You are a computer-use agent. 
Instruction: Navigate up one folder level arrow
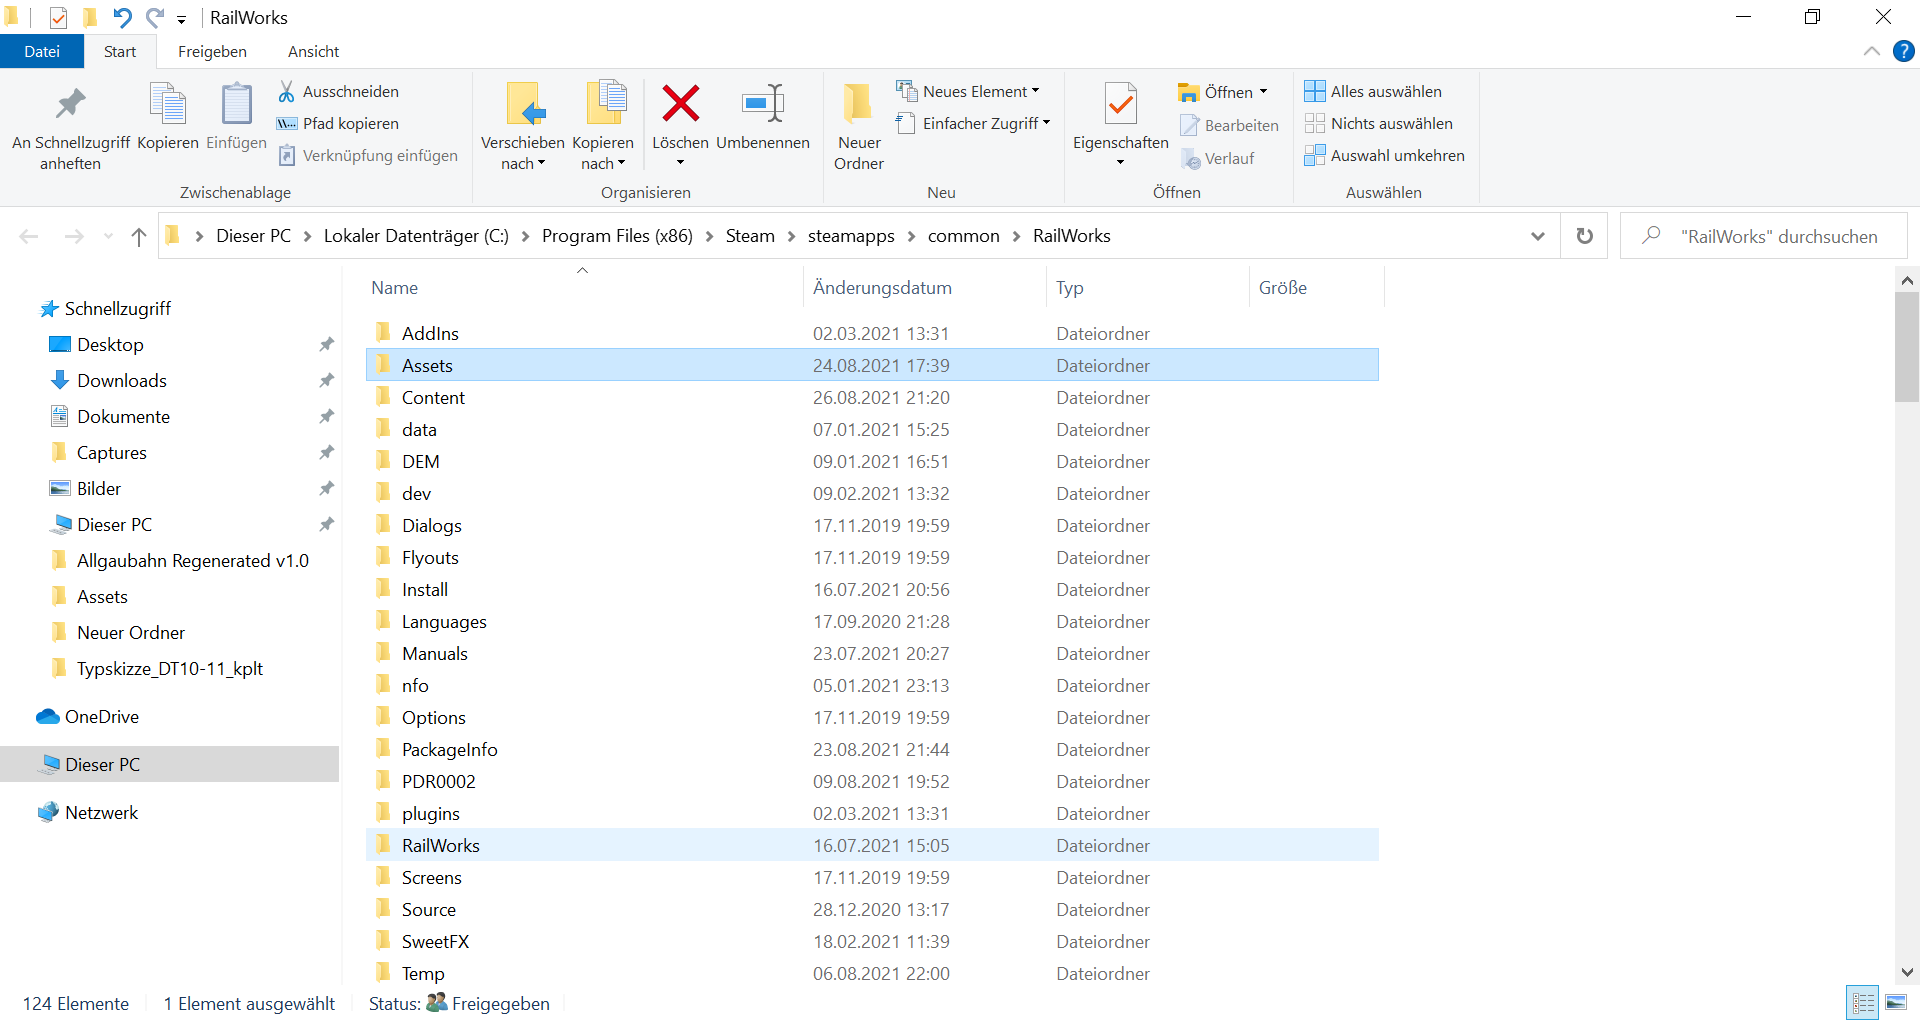click(x=139, y=236)
